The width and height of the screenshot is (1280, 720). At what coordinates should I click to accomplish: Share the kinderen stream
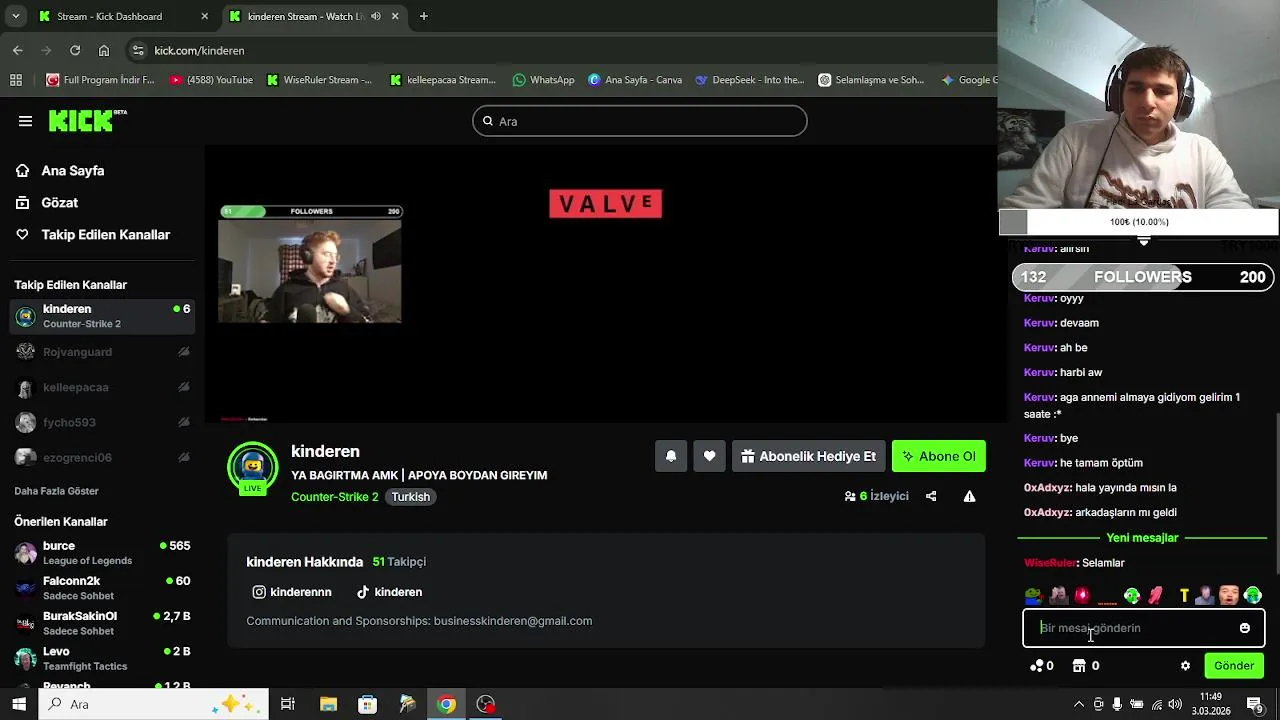click(931, 496)
